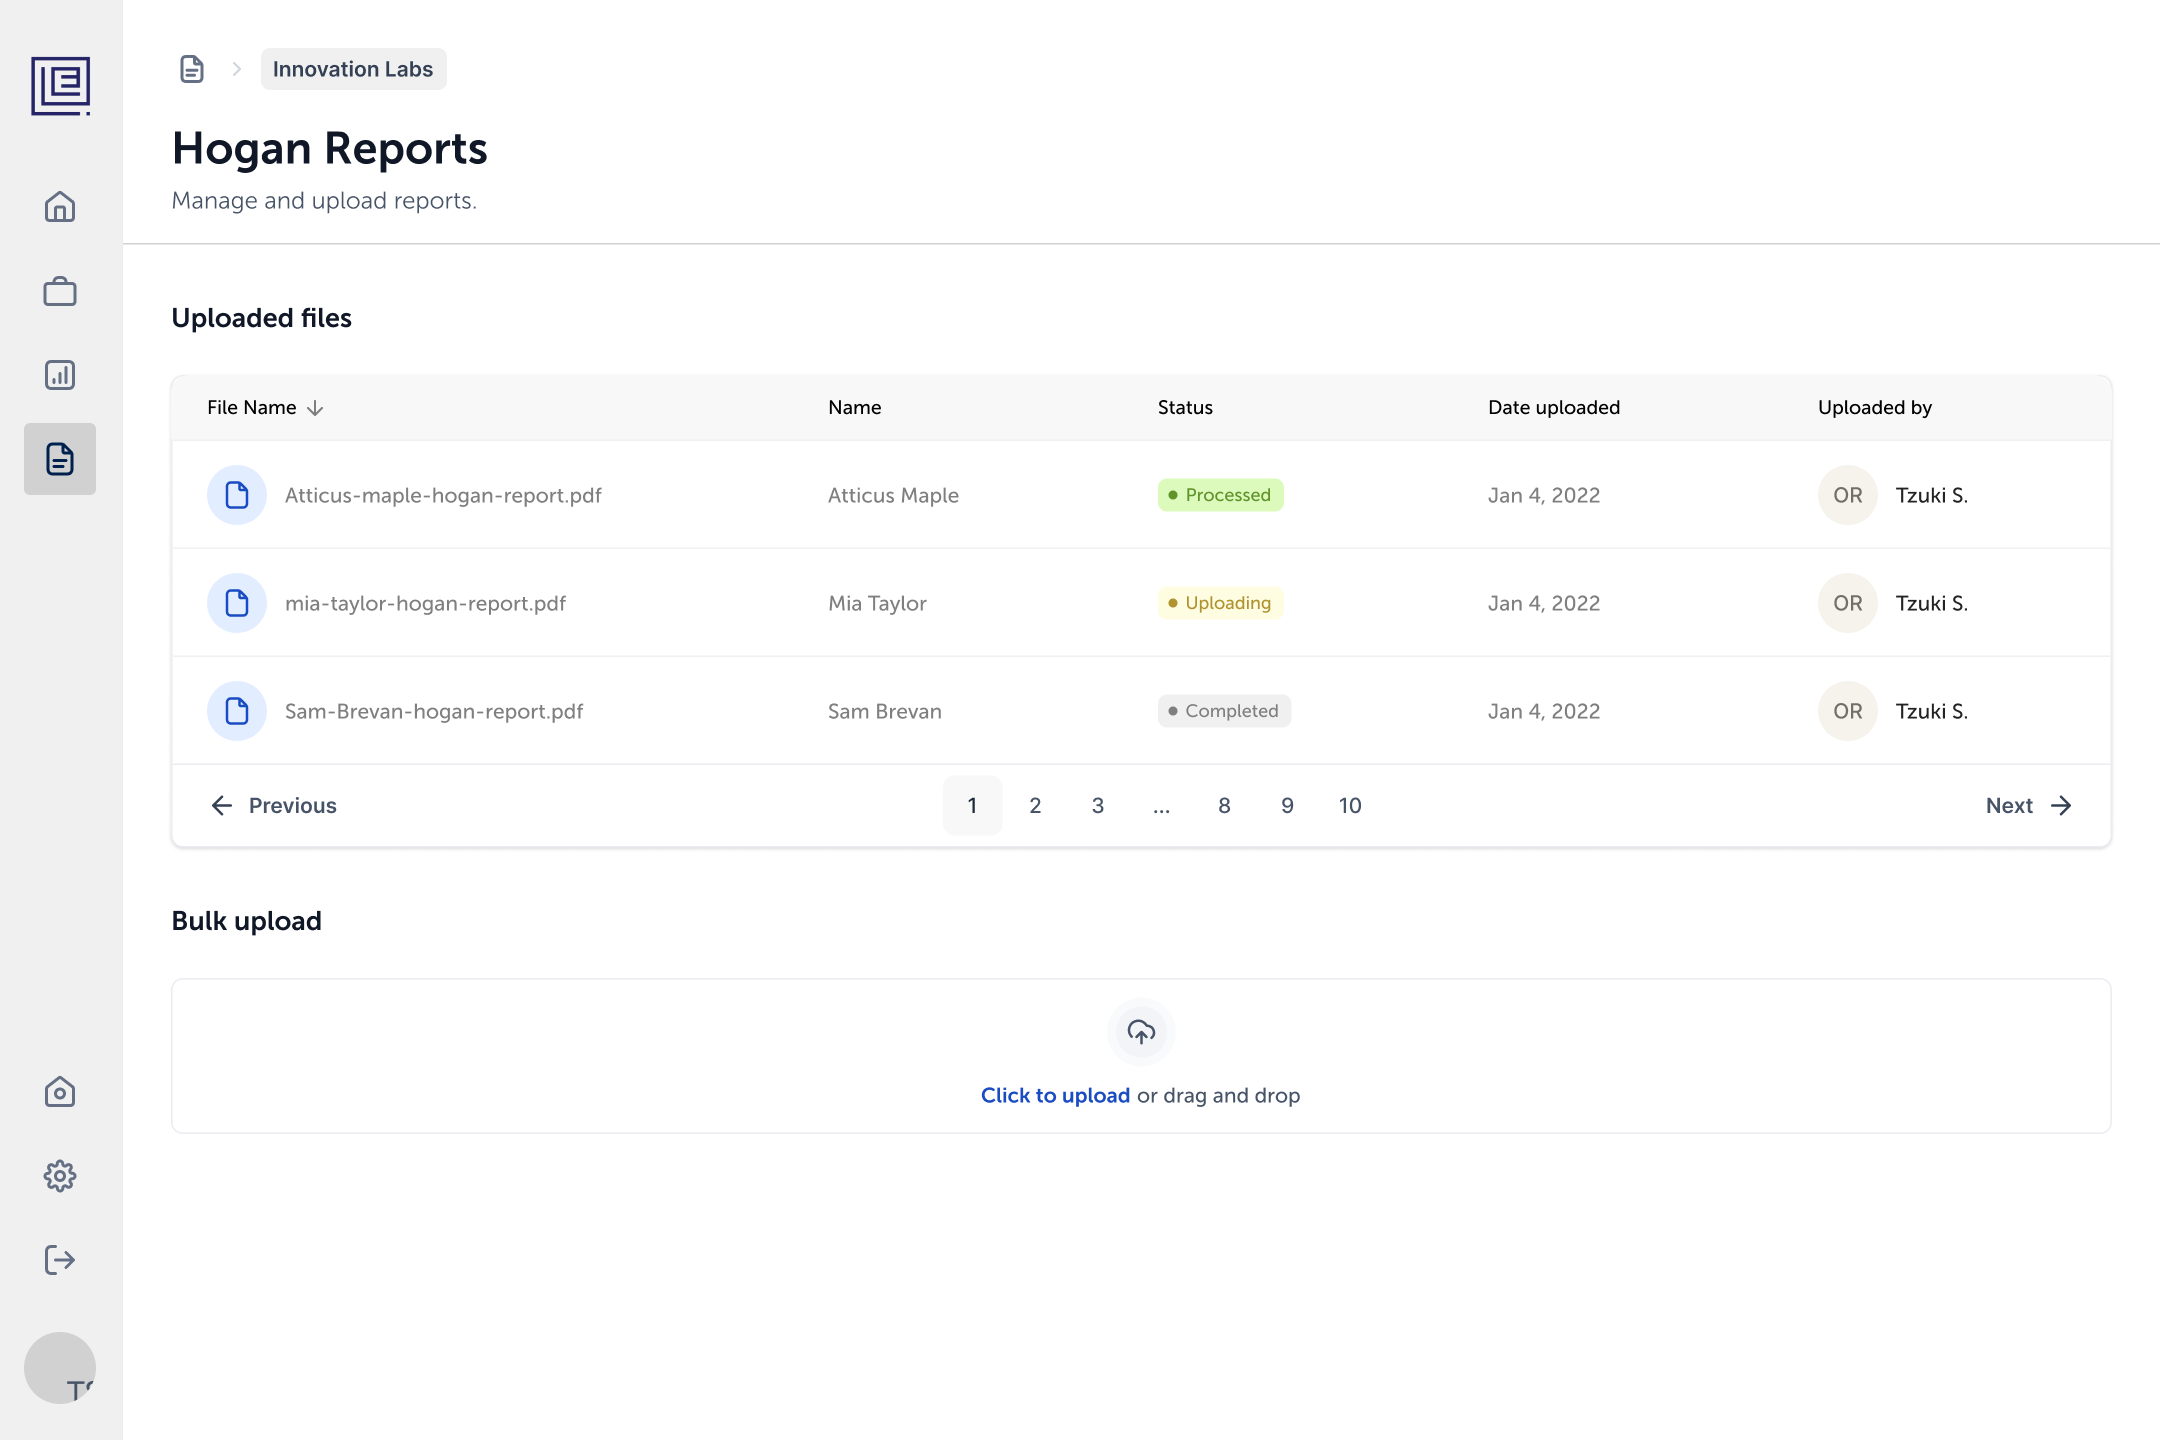The height and width of the screenshot is (1440, 2160).
Task: Click the breadcrumb document icon
Action: [192, 69]
